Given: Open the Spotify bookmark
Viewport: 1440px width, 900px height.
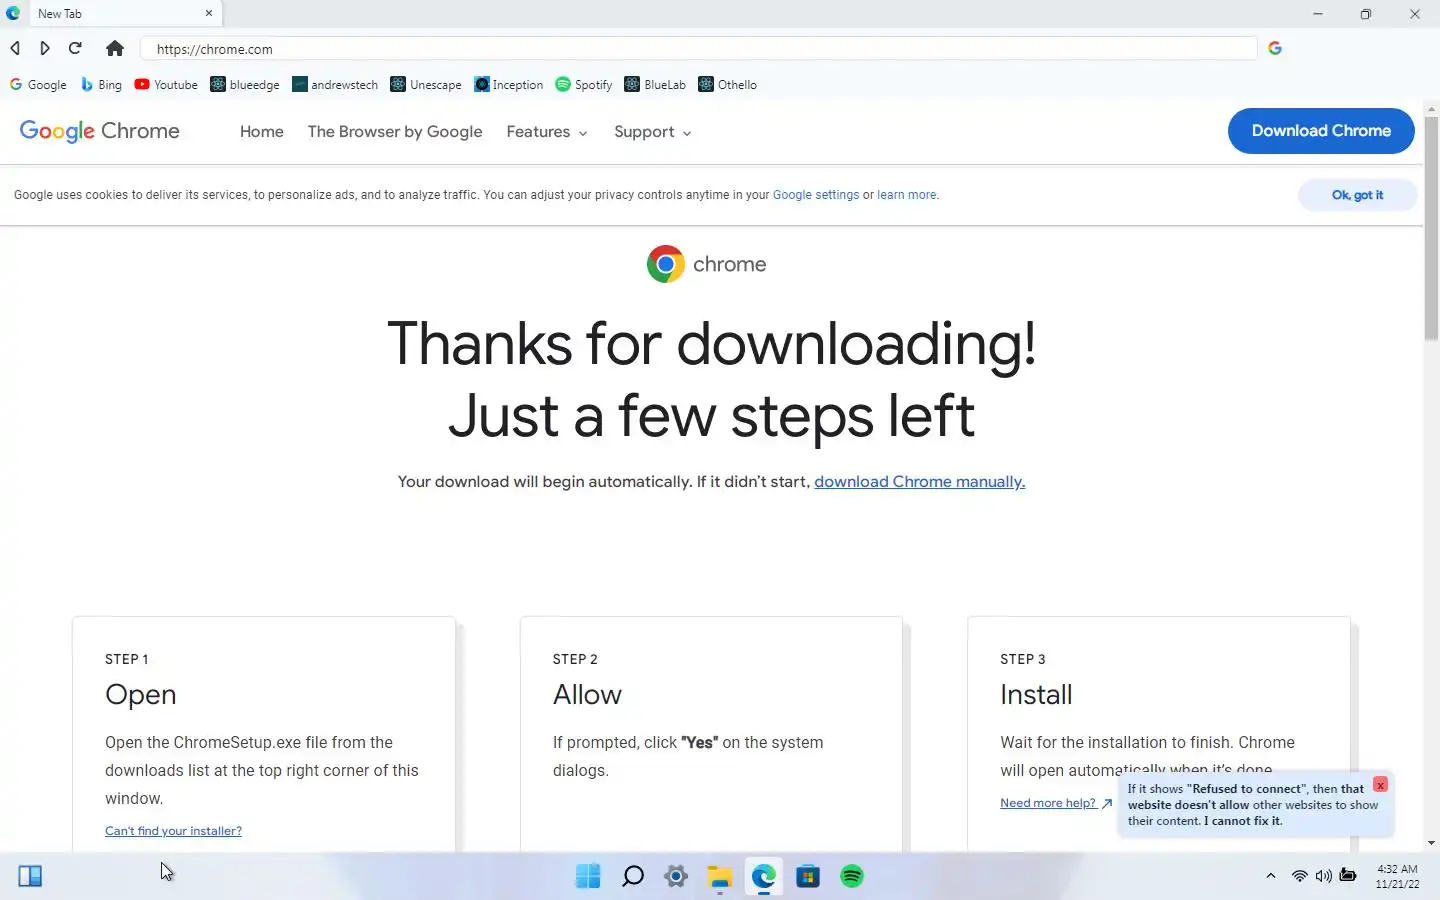Looking at the screenshot, I should [584, 85].
